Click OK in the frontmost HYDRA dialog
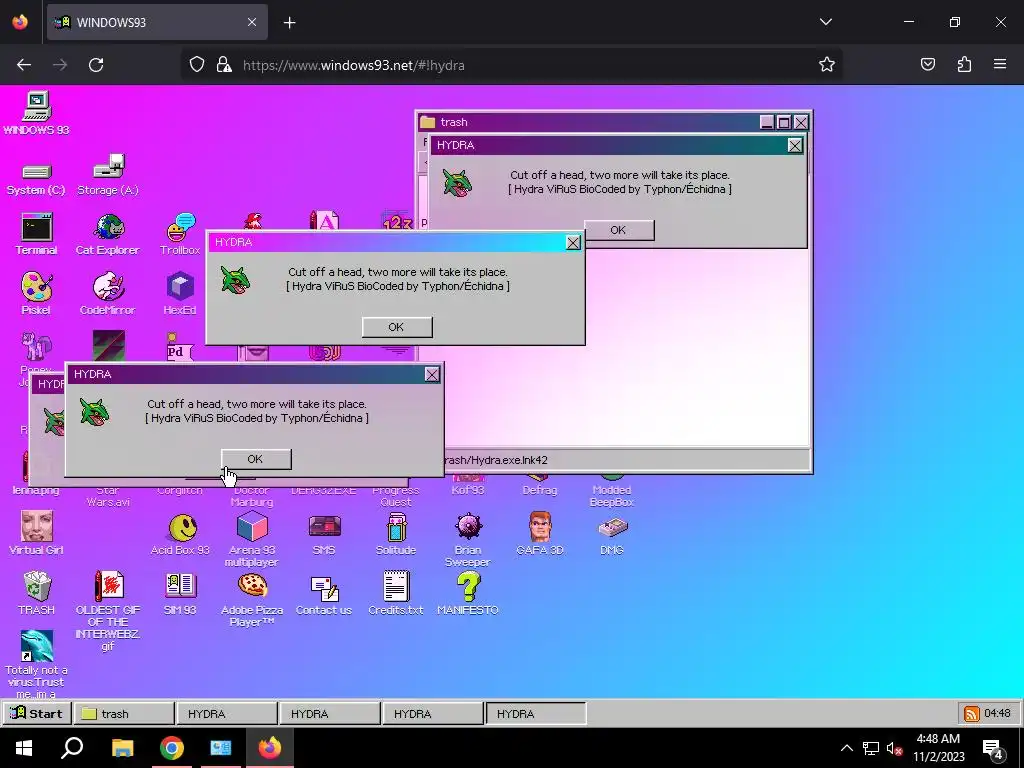 256,459
